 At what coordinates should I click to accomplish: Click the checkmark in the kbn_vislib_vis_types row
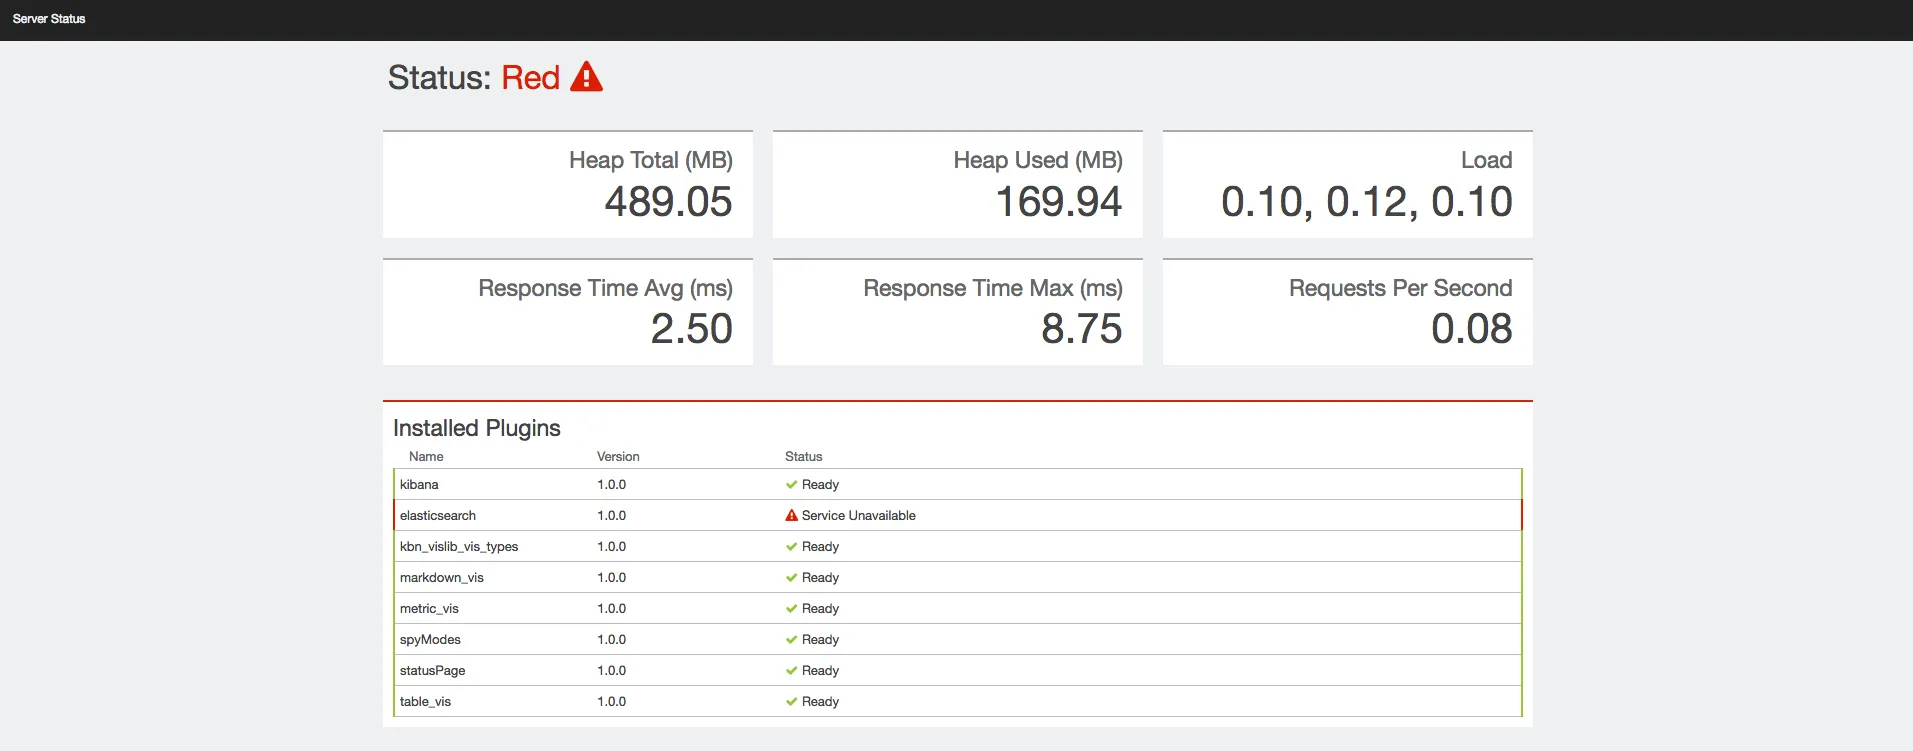pyautogui.click(x=791, y=547)
